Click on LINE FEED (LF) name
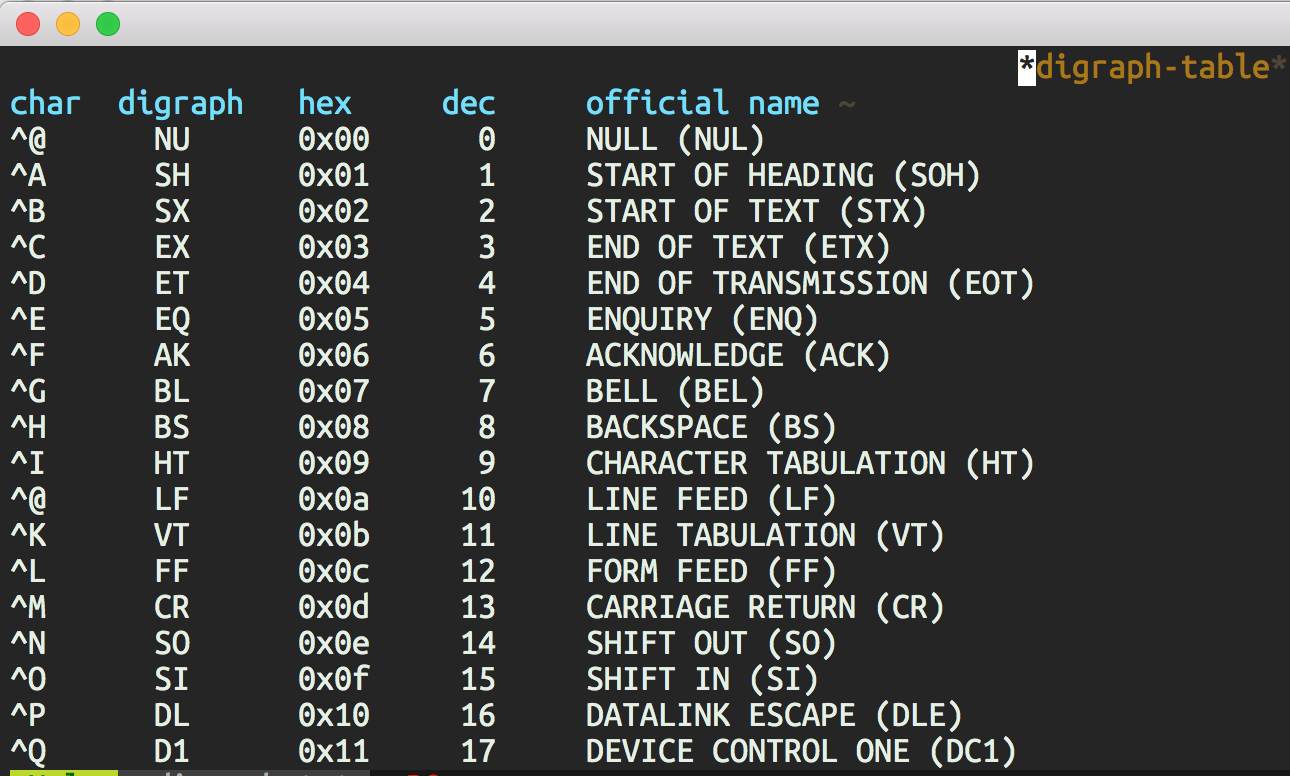This screenshot has width=1290, height=776. tap(711, 499)
